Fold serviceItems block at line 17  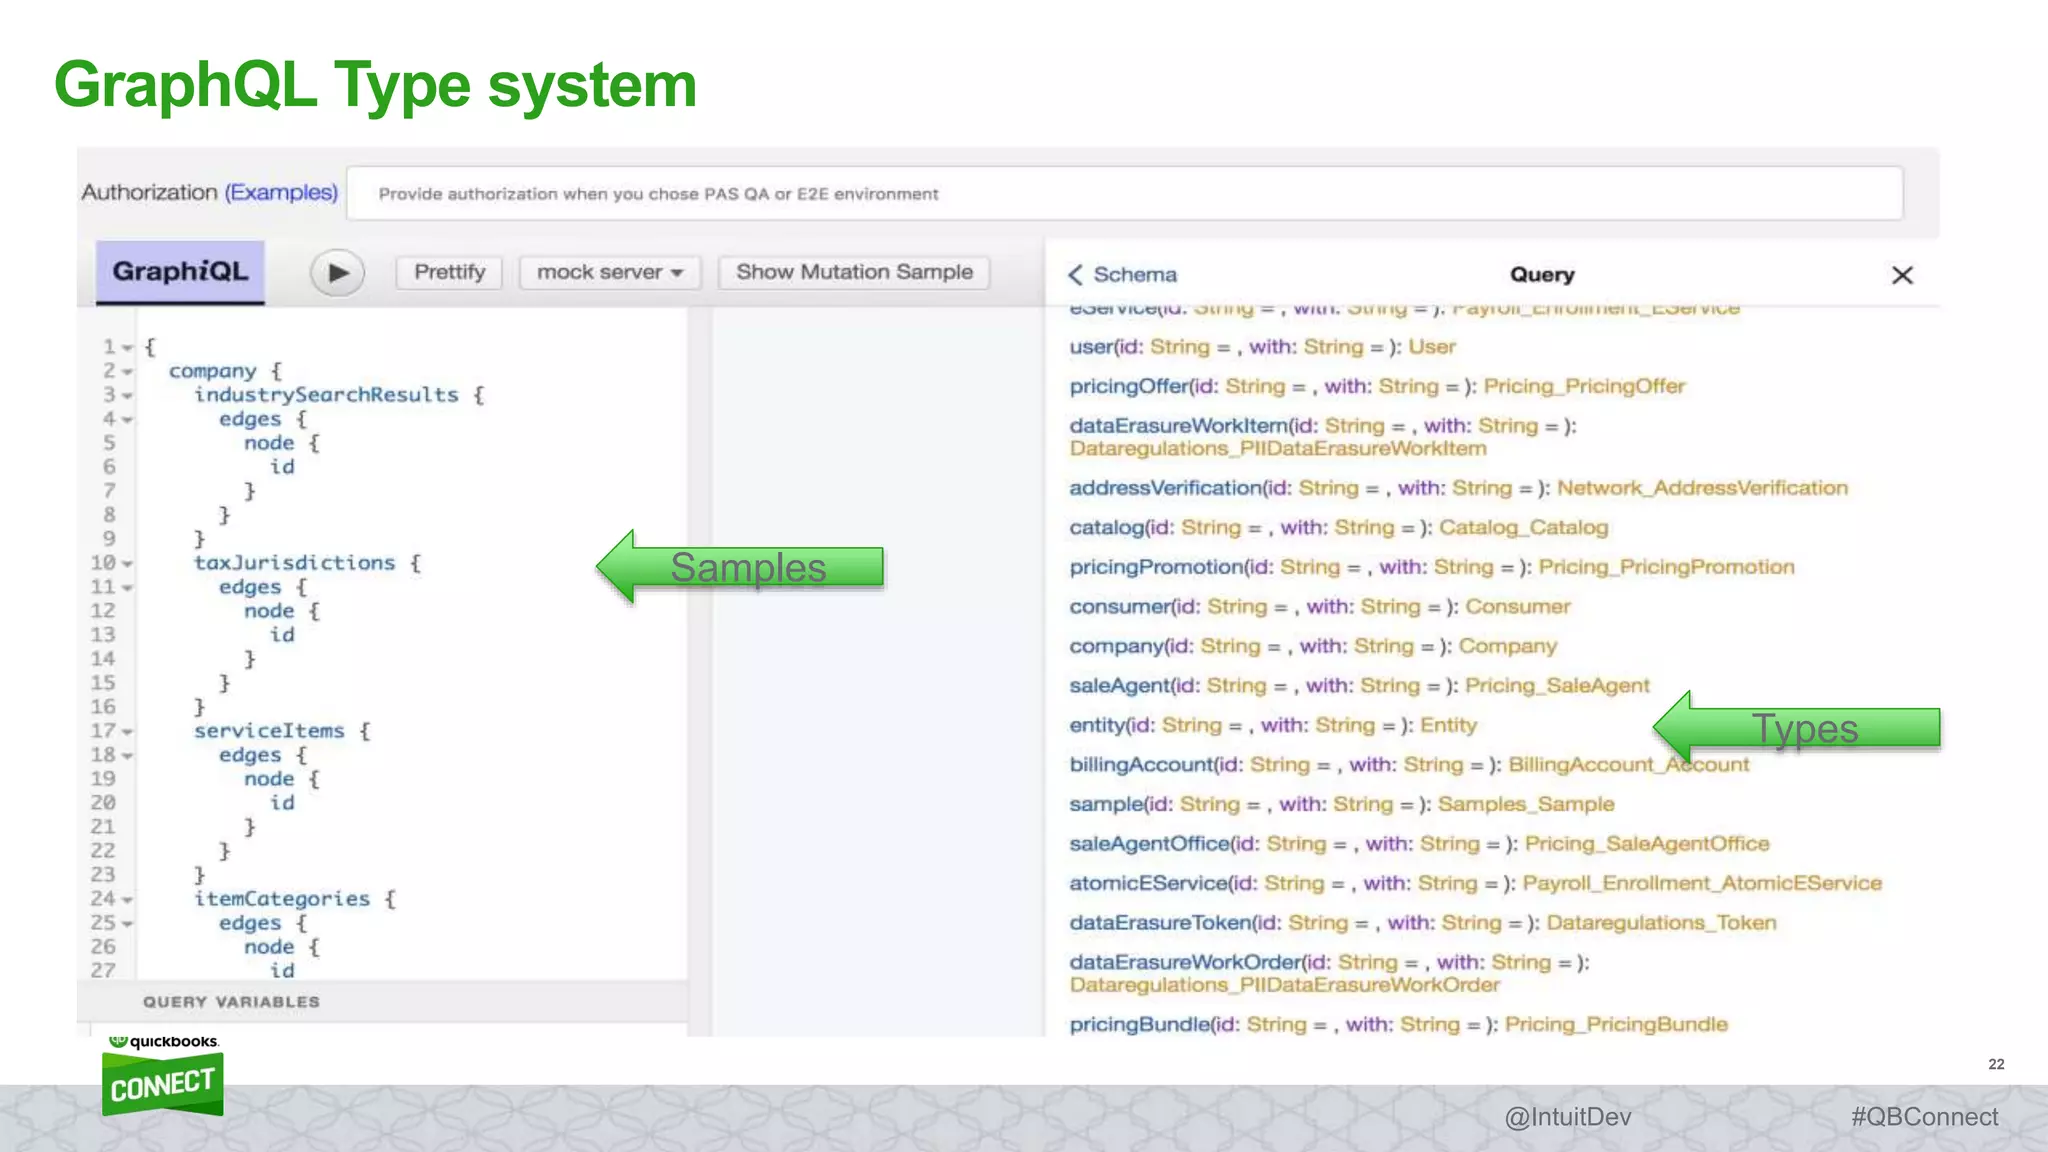click(x=127, y=732)
